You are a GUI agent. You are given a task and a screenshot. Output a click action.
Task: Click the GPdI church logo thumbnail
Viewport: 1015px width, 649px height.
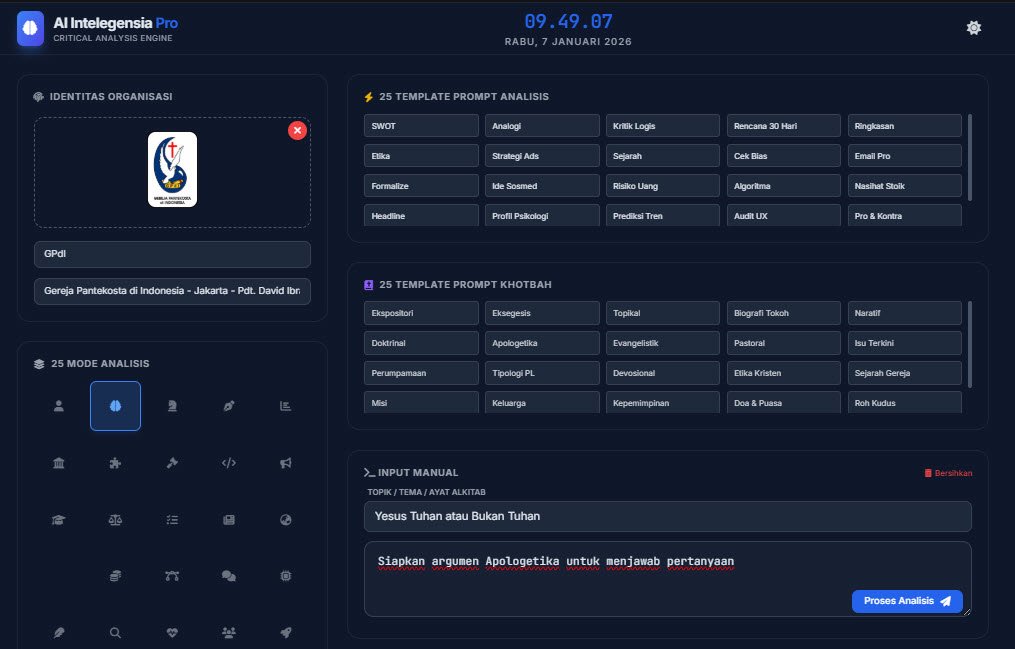[x=172, y=170]
